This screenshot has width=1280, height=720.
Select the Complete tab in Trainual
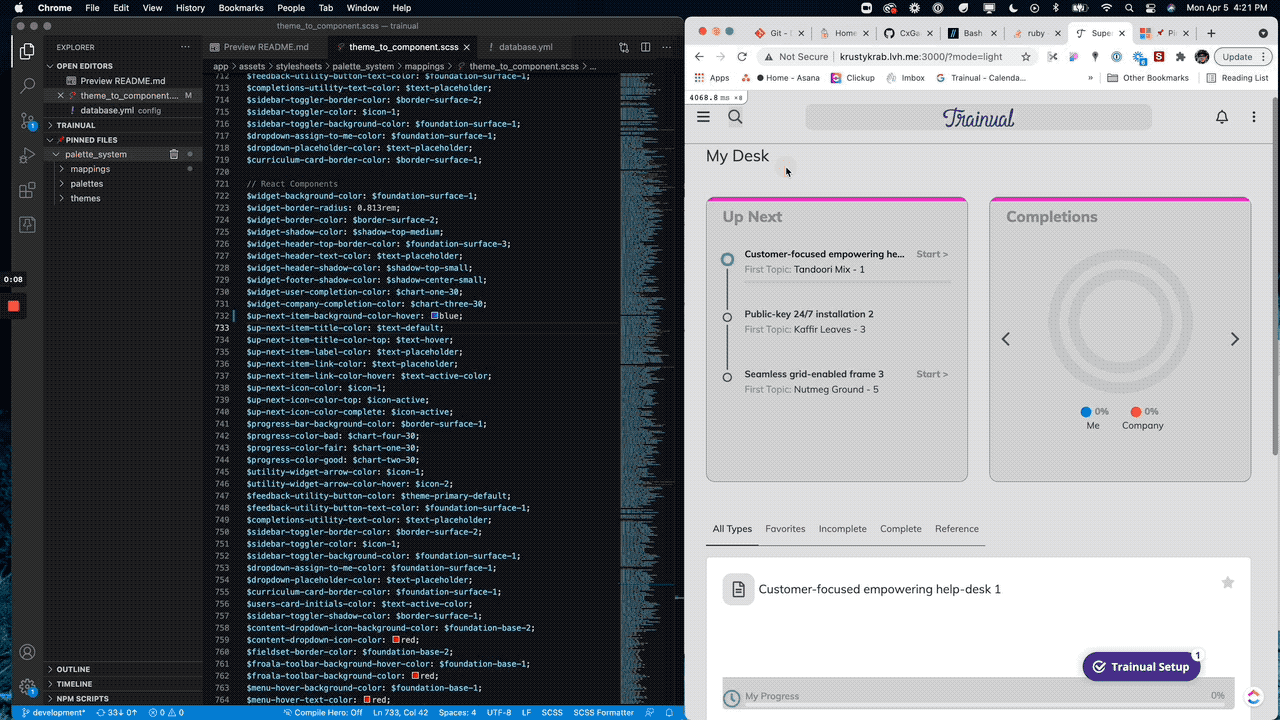point(901,529)
